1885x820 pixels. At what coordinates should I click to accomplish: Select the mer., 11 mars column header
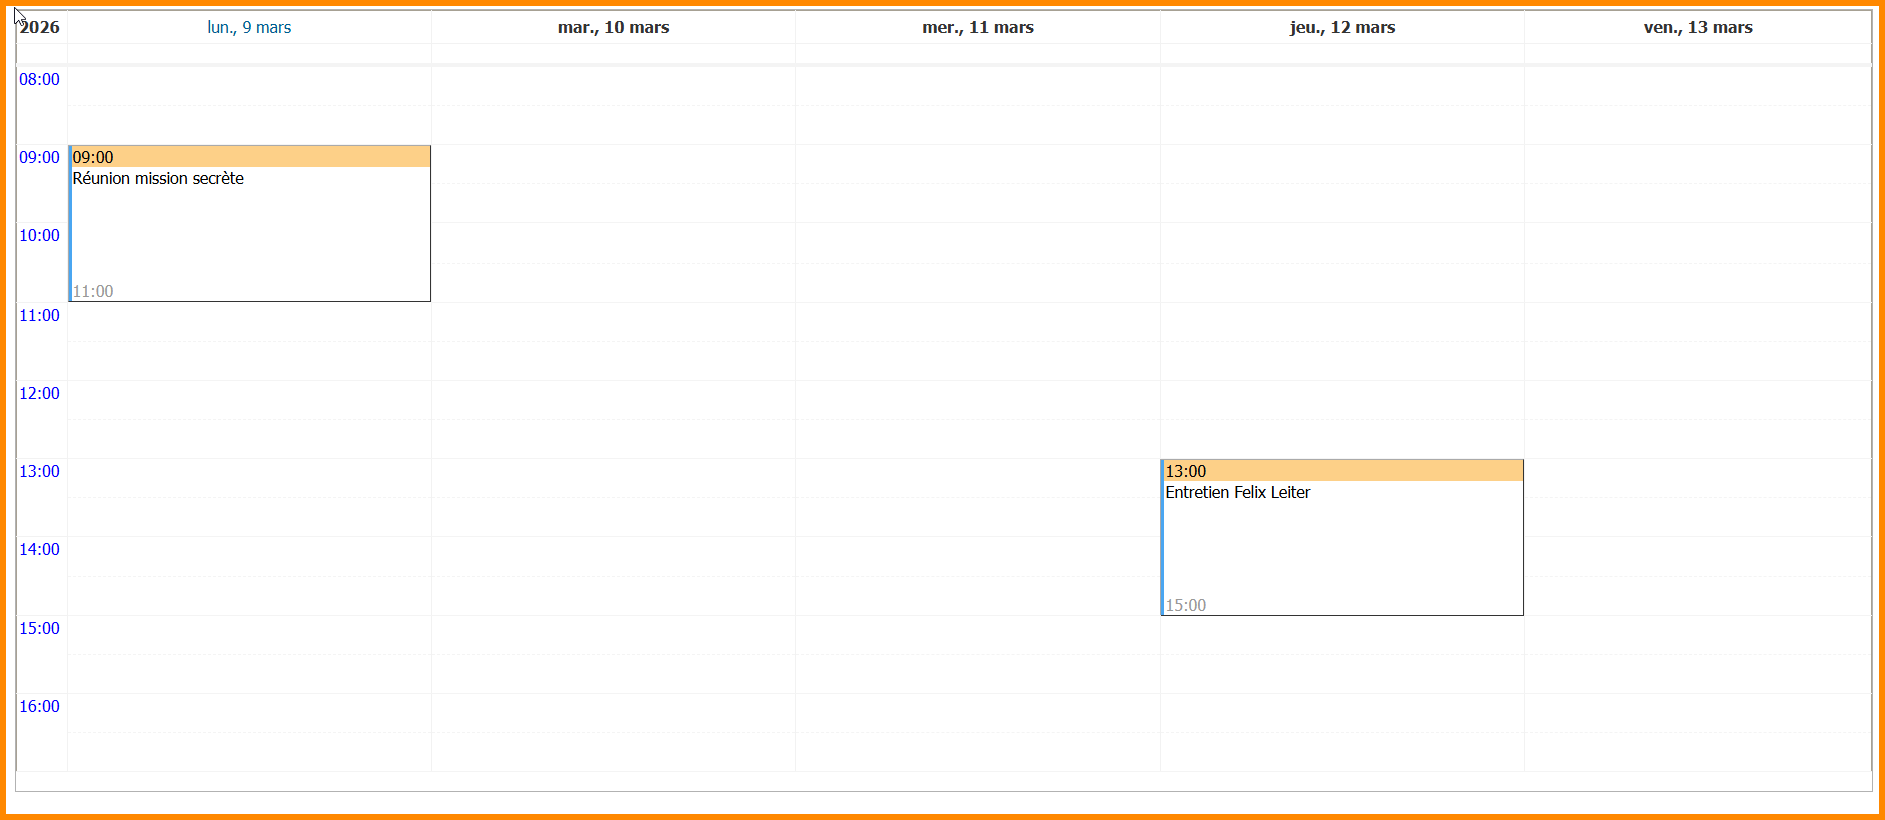pos(977,28)
